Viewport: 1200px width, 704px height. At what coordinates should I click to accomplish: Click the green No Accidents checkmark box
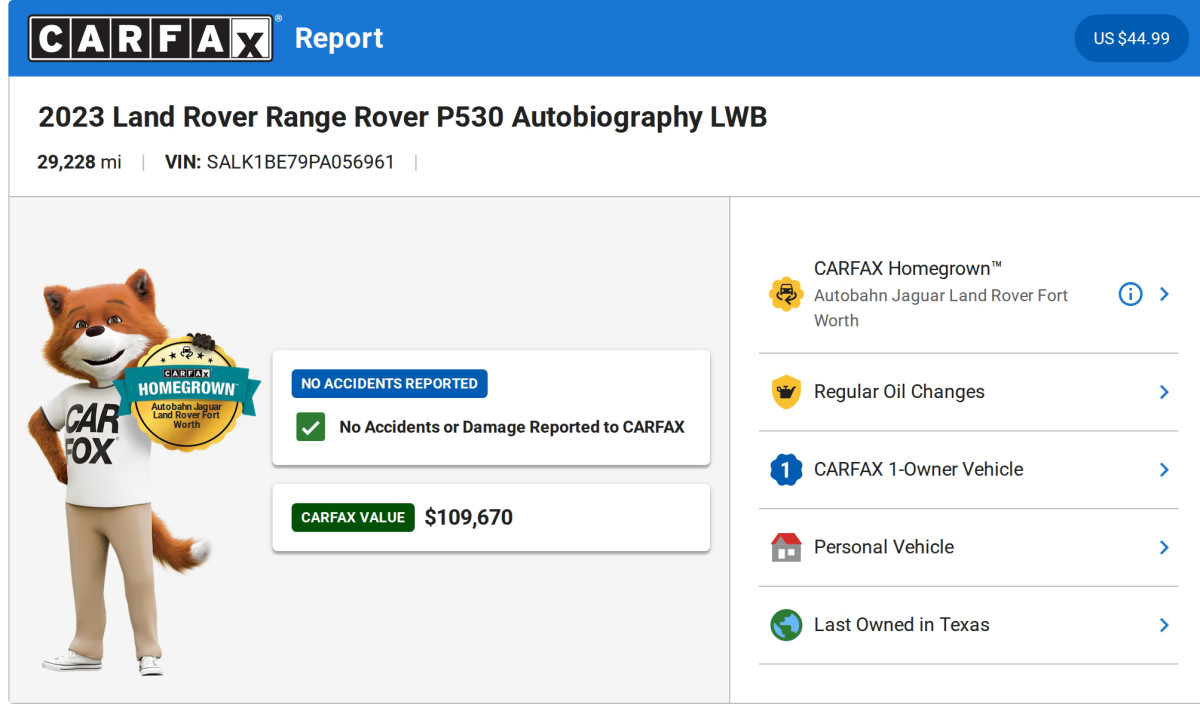310,427
